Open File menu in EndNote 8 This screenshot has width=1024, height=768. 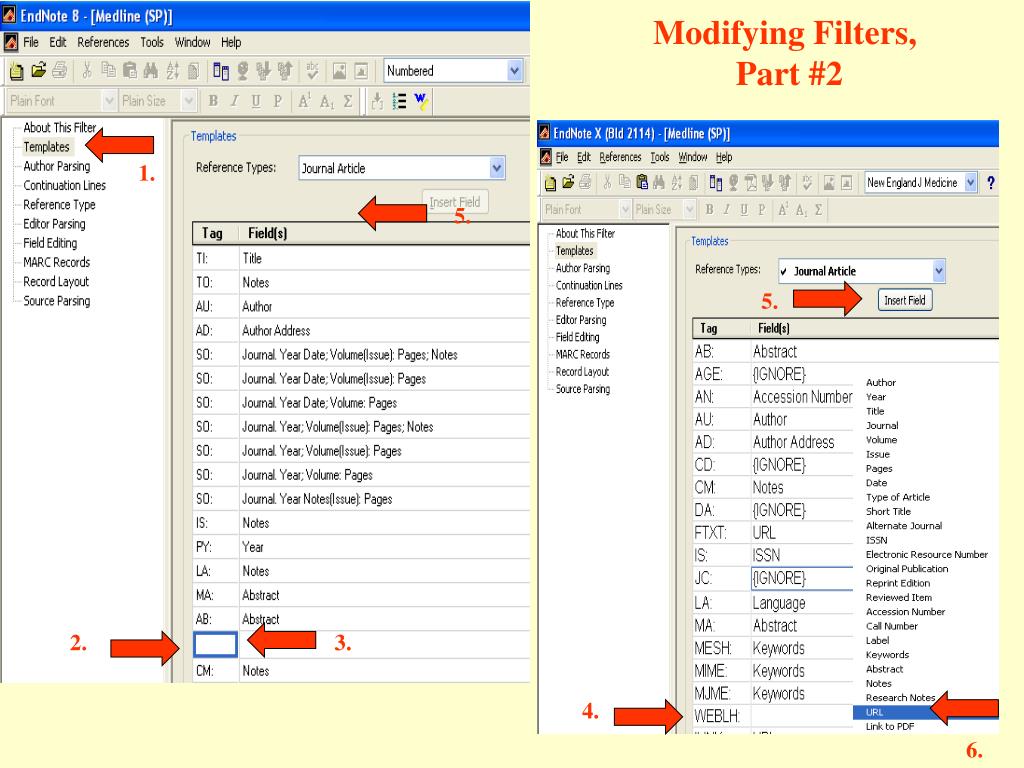tap(31, 42)
